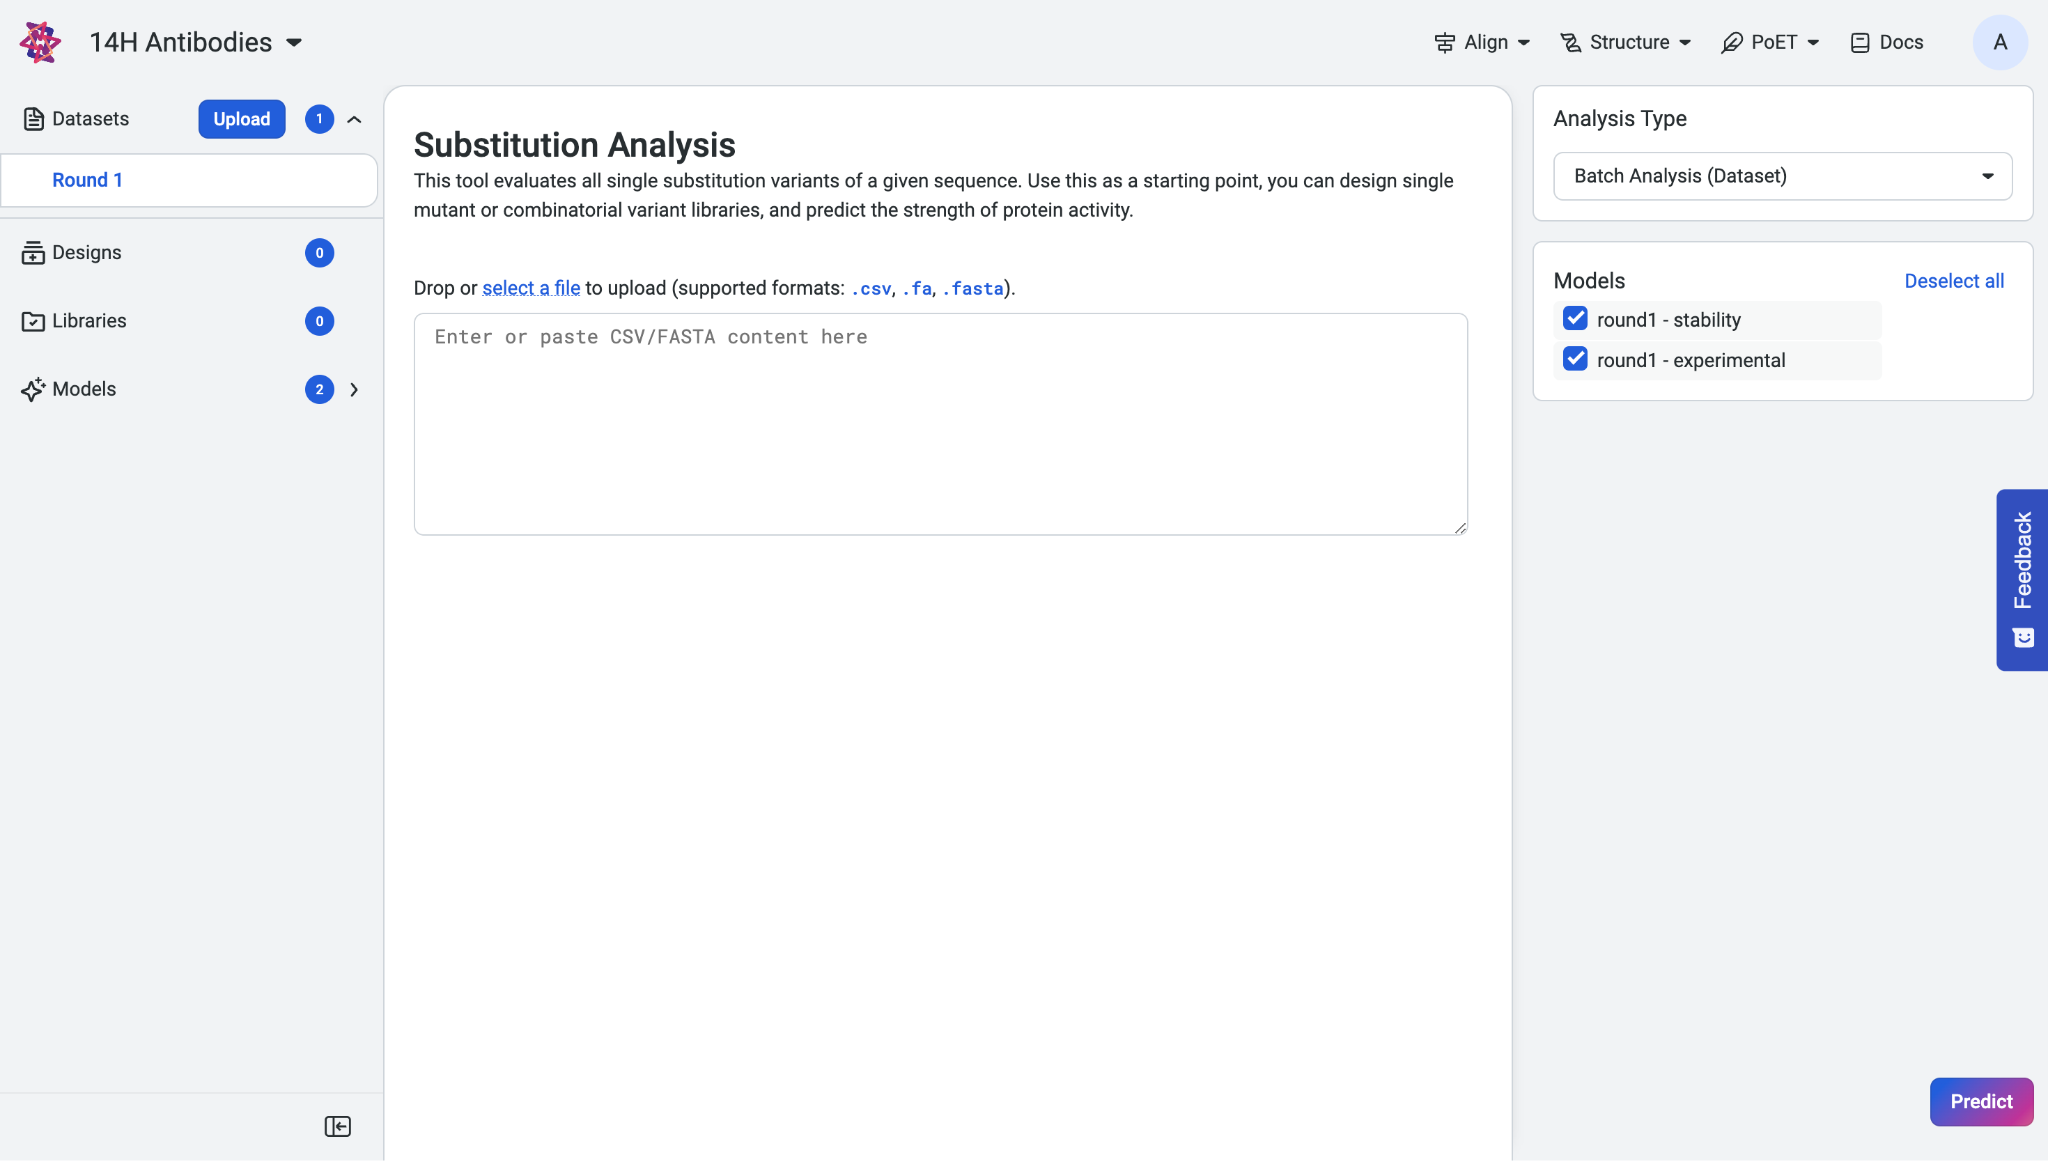
Task: Click the Substitution Analysis heading
Action: 575,145
